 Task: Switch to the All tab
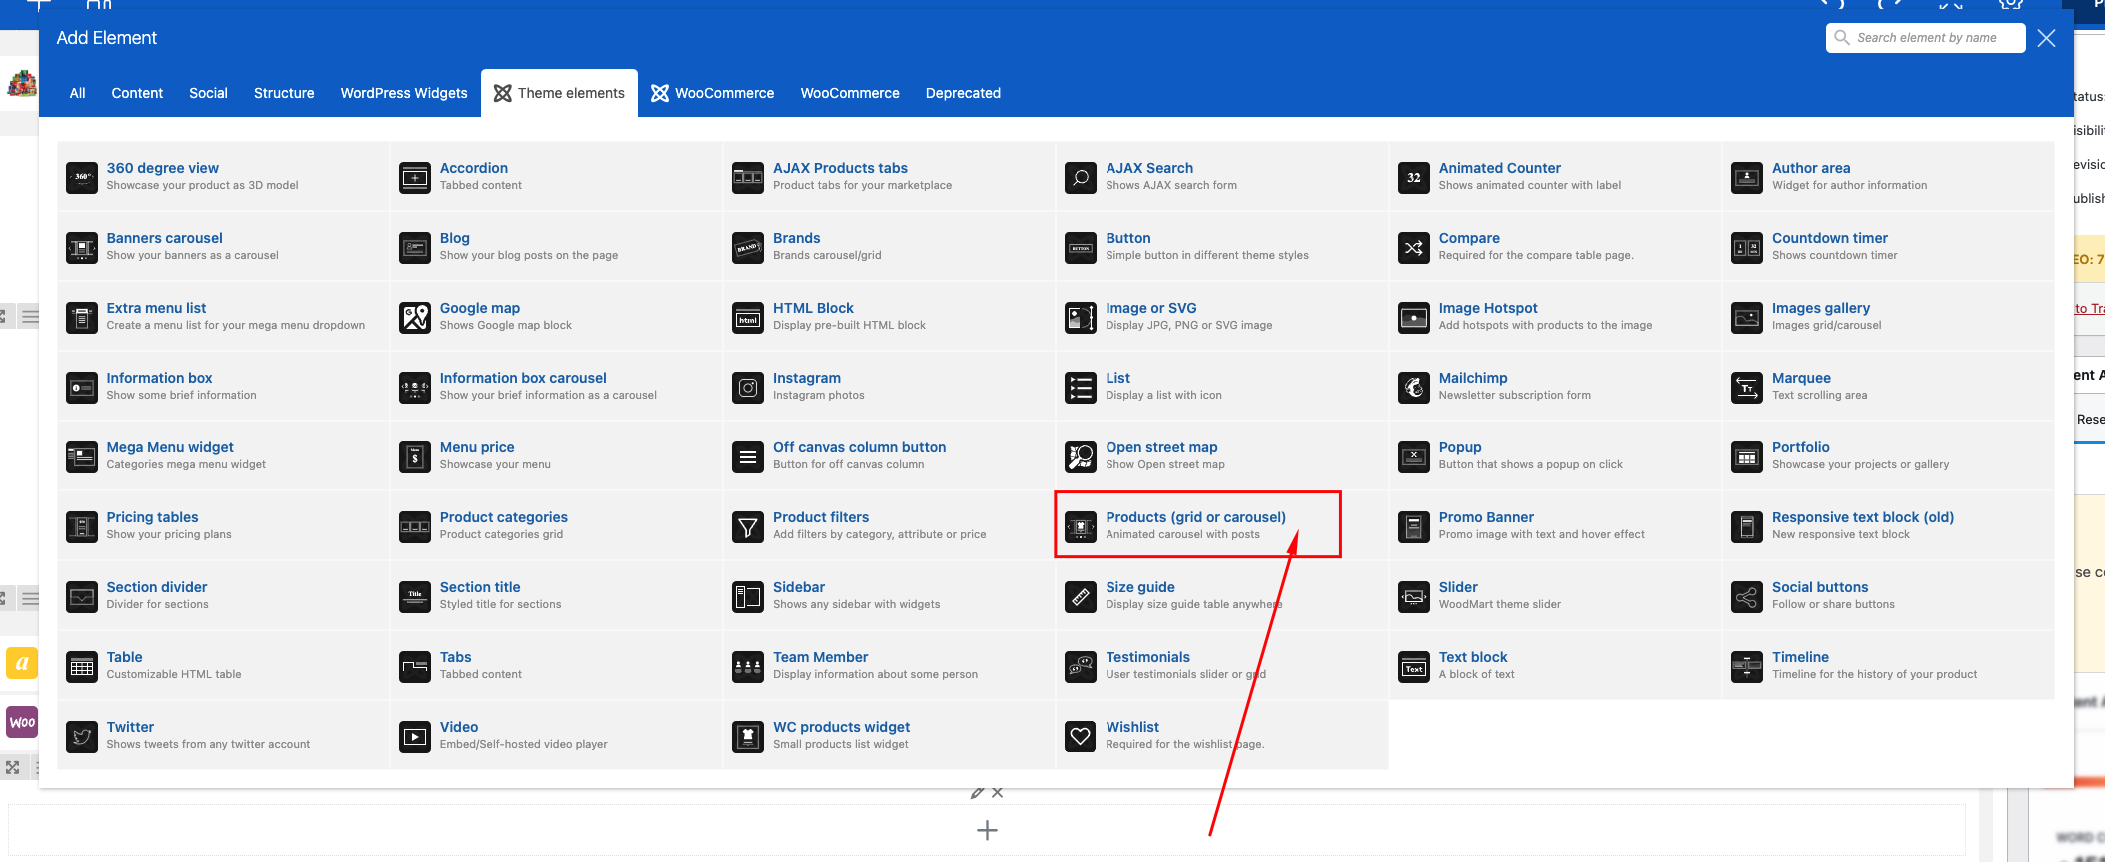pos(77,93)
